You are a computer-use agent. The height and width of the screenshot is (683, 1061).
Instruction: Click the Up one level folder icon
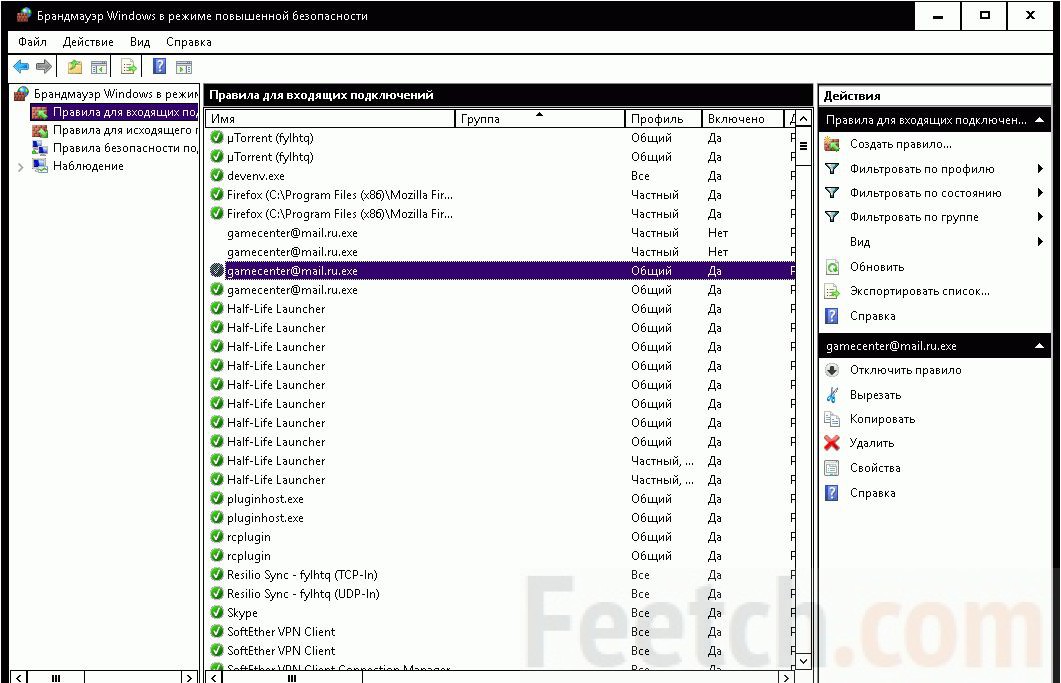(x=74, y=67)
